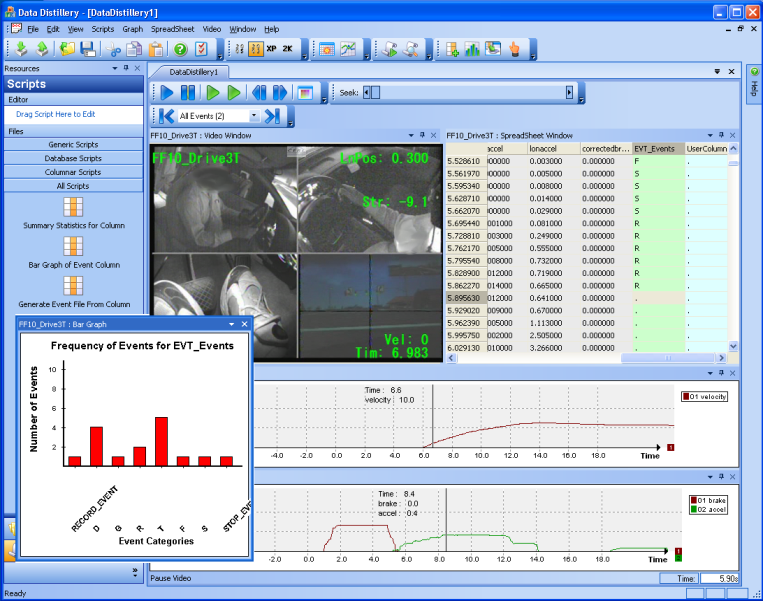
Task: Play video with the blue play button
Action: (x=167, y=92)
